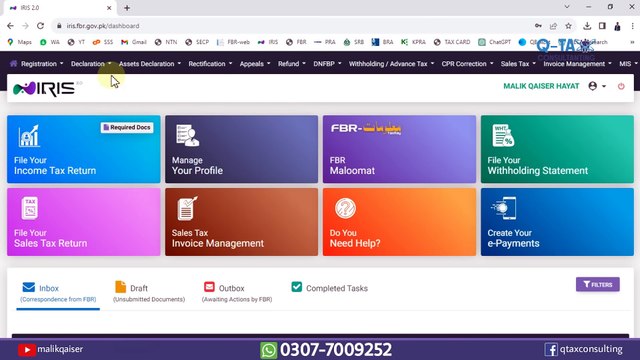This screenshot has height=360, width=640.
Task: Open the SRB bookmark
Action: [x=353, y=42]
